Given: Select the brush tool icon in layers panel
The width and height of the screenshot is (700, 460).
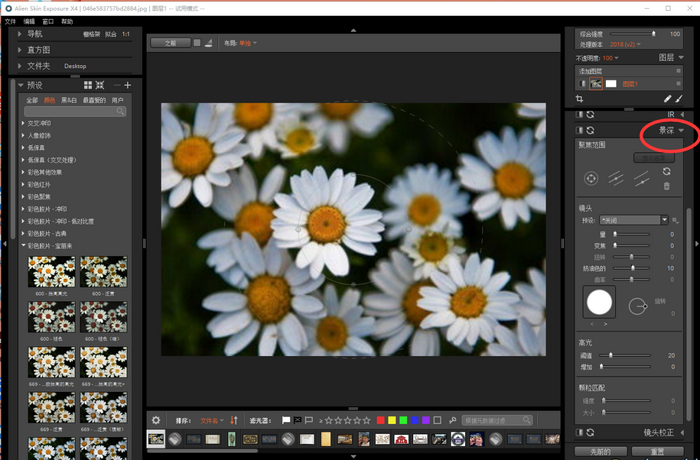Looking at the screenshot, I should 680,99.
